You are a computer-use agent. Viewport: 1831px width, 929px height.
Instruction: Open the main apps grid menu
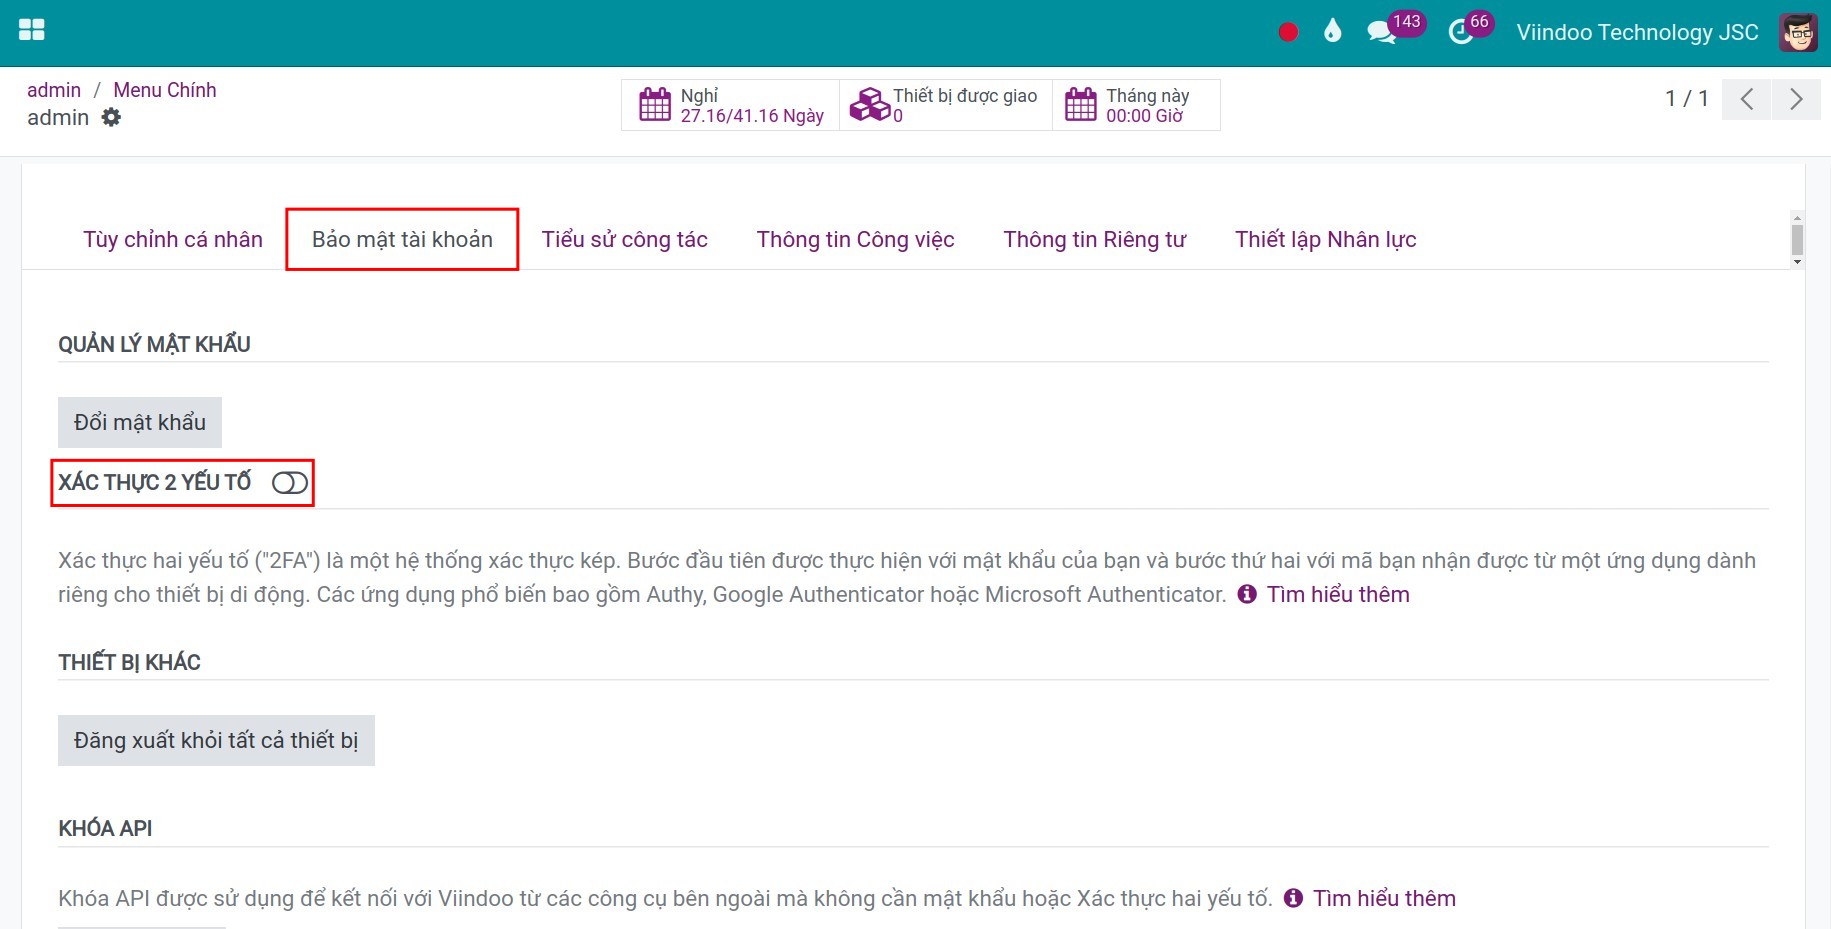coord(32,30)
